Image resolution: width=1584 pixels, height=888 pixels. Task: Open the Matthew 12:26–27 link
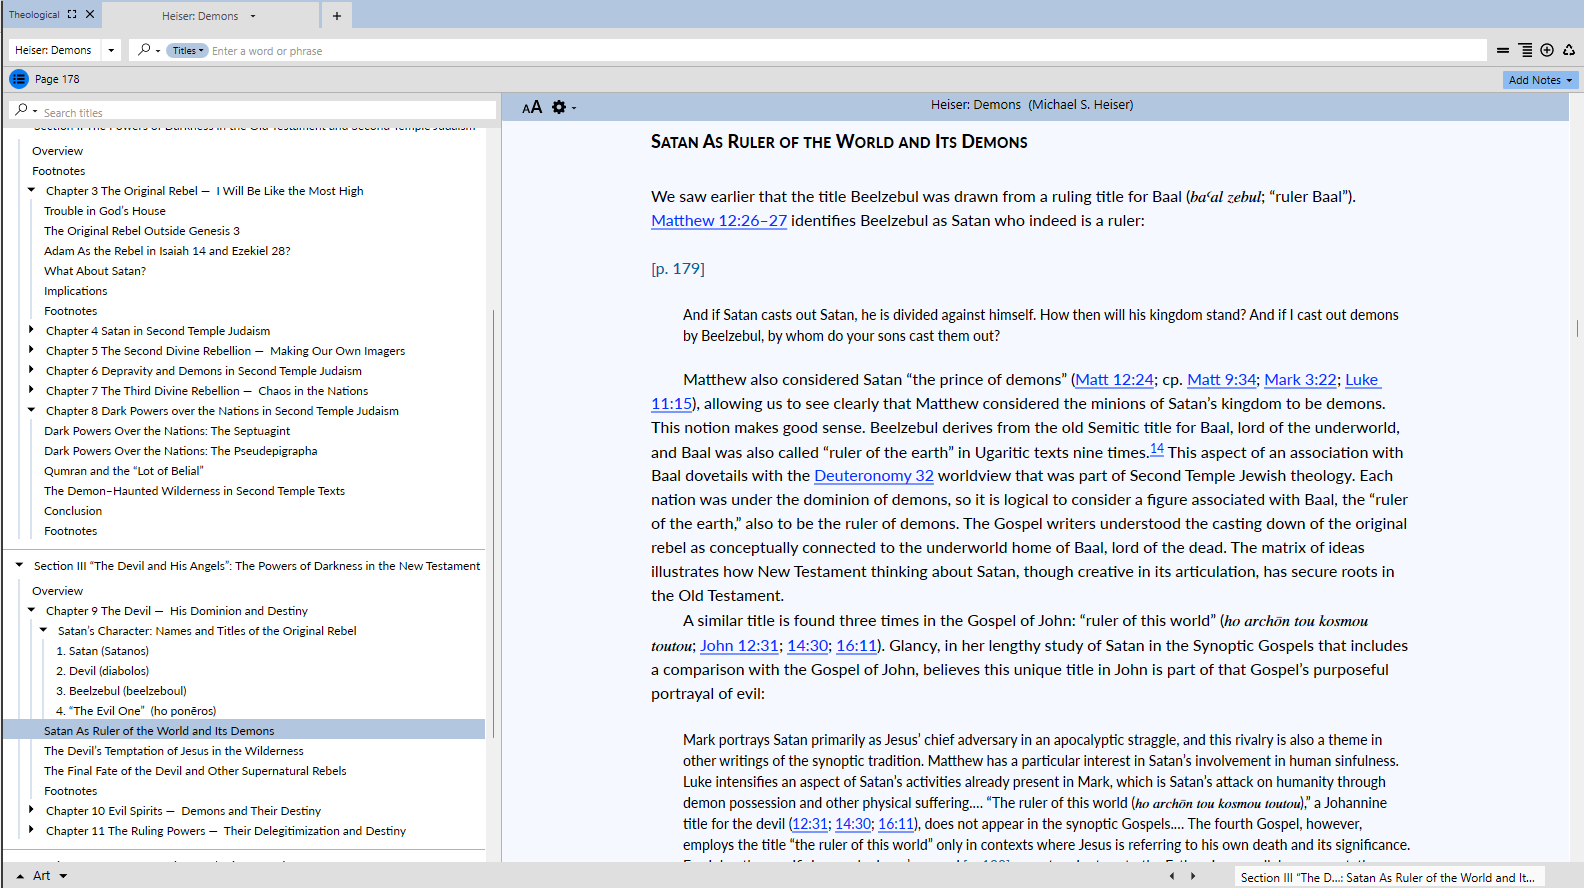718,221
